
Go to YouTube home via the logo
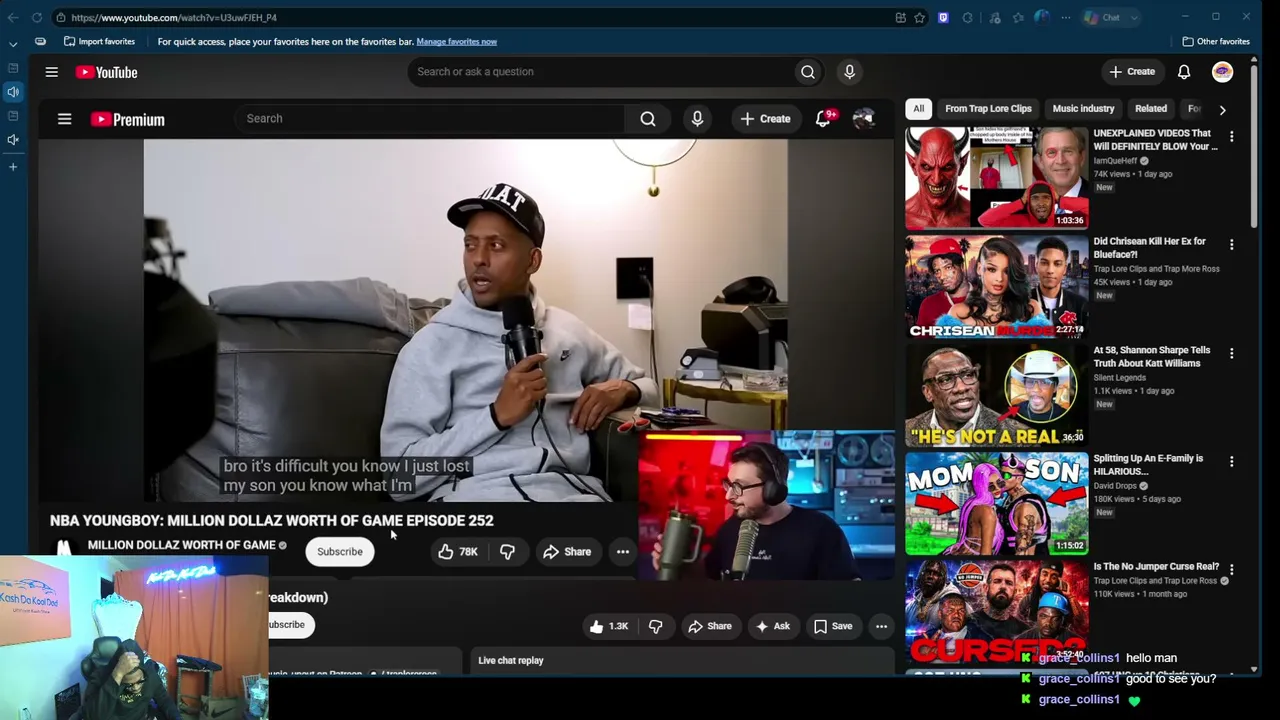click(106, 72)
